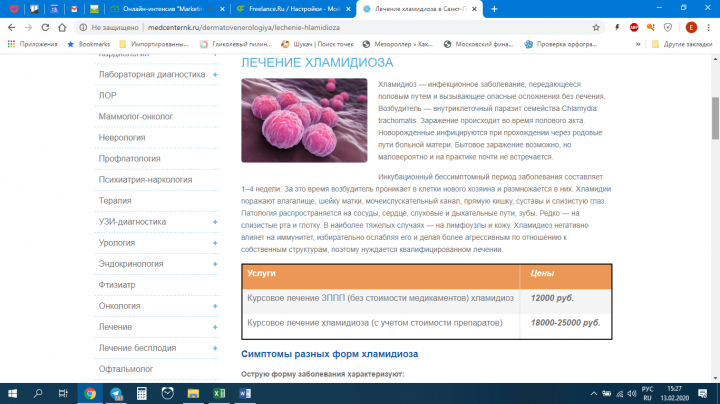The width and height of the screenshot is (720, 404).
Task: Open Windows taskbar search
Action: coord(38,393)
